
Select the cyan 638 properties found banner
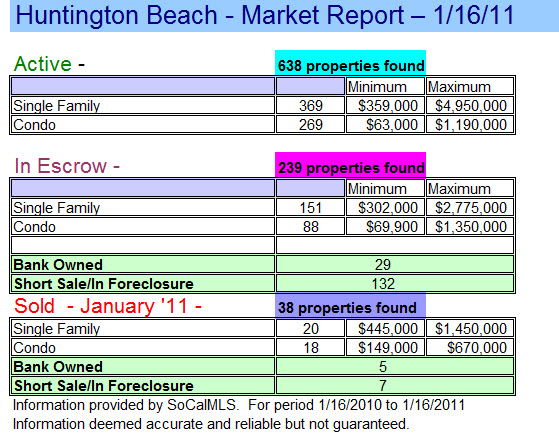tap(350, 63)
